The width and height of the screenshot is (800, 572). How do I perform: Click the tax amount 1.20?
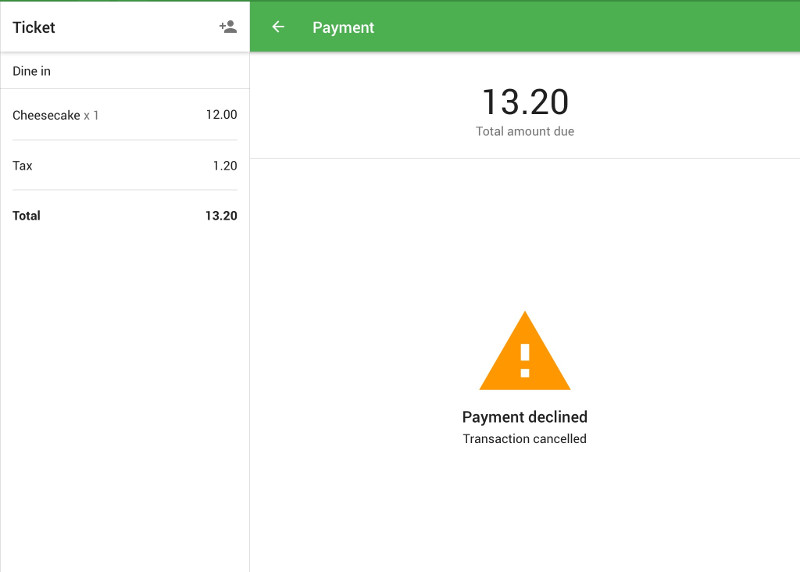click(x=225, y=166)
